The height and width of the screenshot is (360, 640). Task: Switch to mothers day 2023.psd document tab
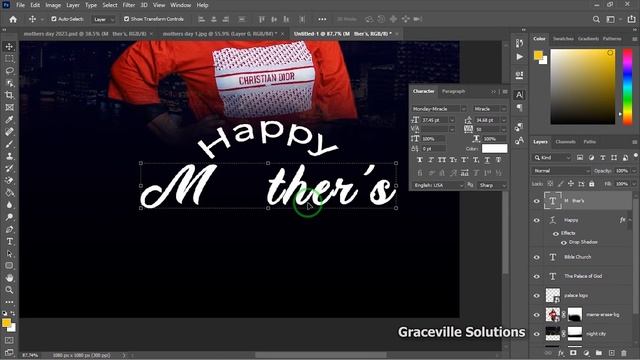pyautogui.click(x=84, y=33)
